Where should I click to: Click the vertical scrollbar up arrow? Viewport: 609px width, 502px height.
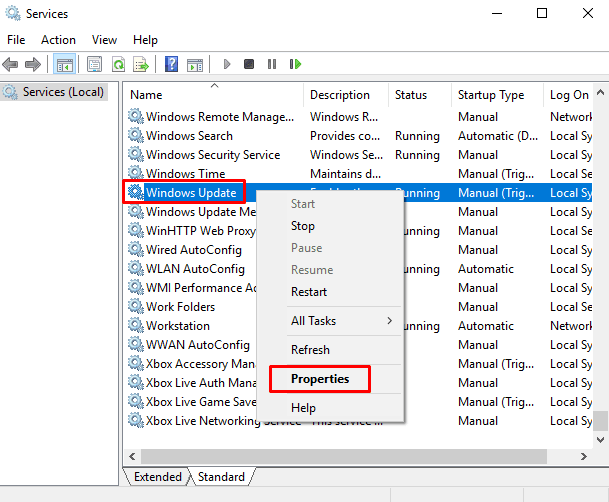pos(600,92)
